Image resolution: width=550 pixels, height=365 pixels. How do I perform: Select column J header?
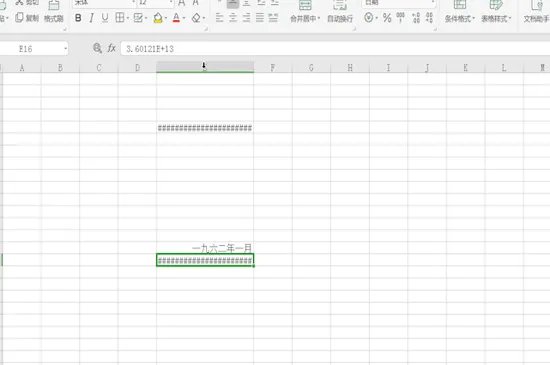(x=427, y=67)
